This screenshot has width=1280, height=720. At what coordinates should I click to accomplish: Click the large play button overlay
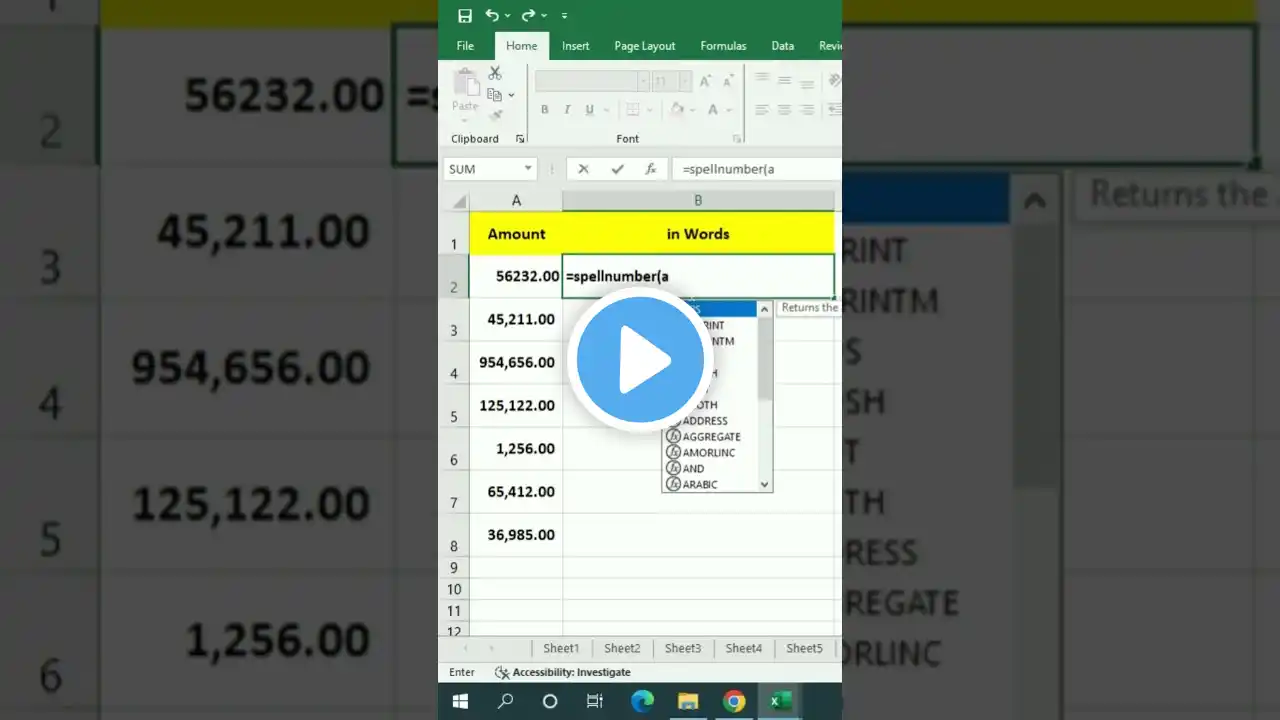pos(640,360)
